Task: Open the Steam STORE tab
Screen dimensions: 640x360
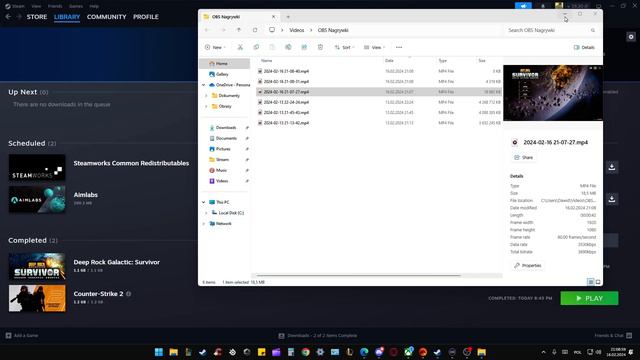Action: (x=37, y=17)
